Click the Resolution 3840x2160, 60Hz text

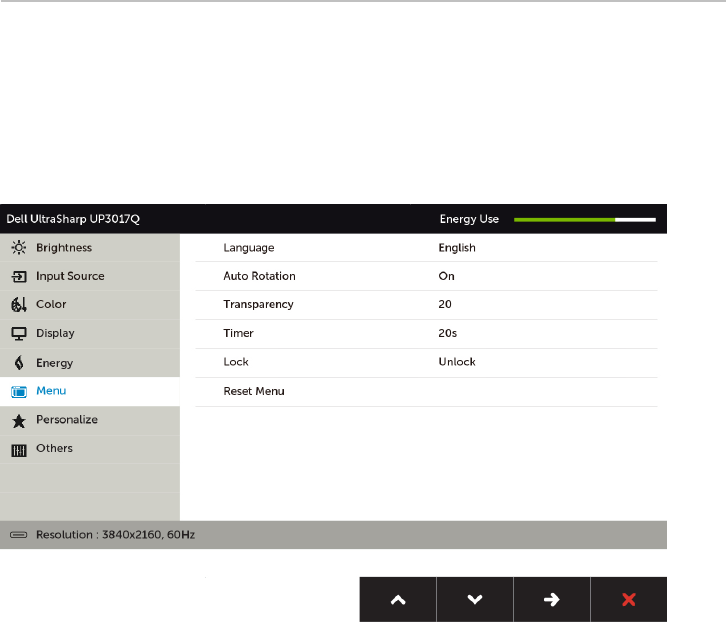coord(115,535)
